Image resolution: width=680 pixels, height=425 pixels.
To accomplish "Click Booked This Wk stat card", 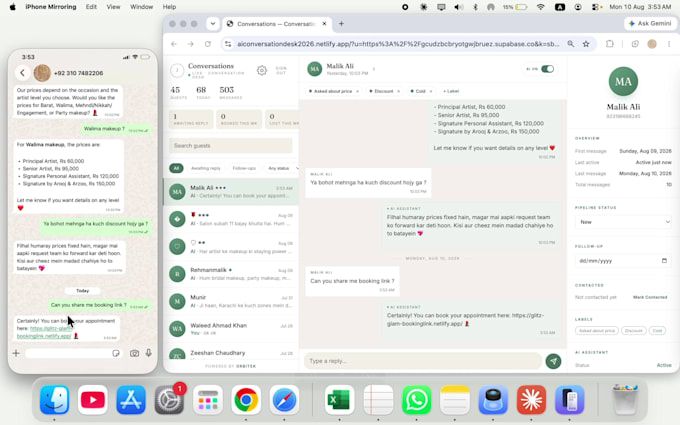I will (239, 119).
